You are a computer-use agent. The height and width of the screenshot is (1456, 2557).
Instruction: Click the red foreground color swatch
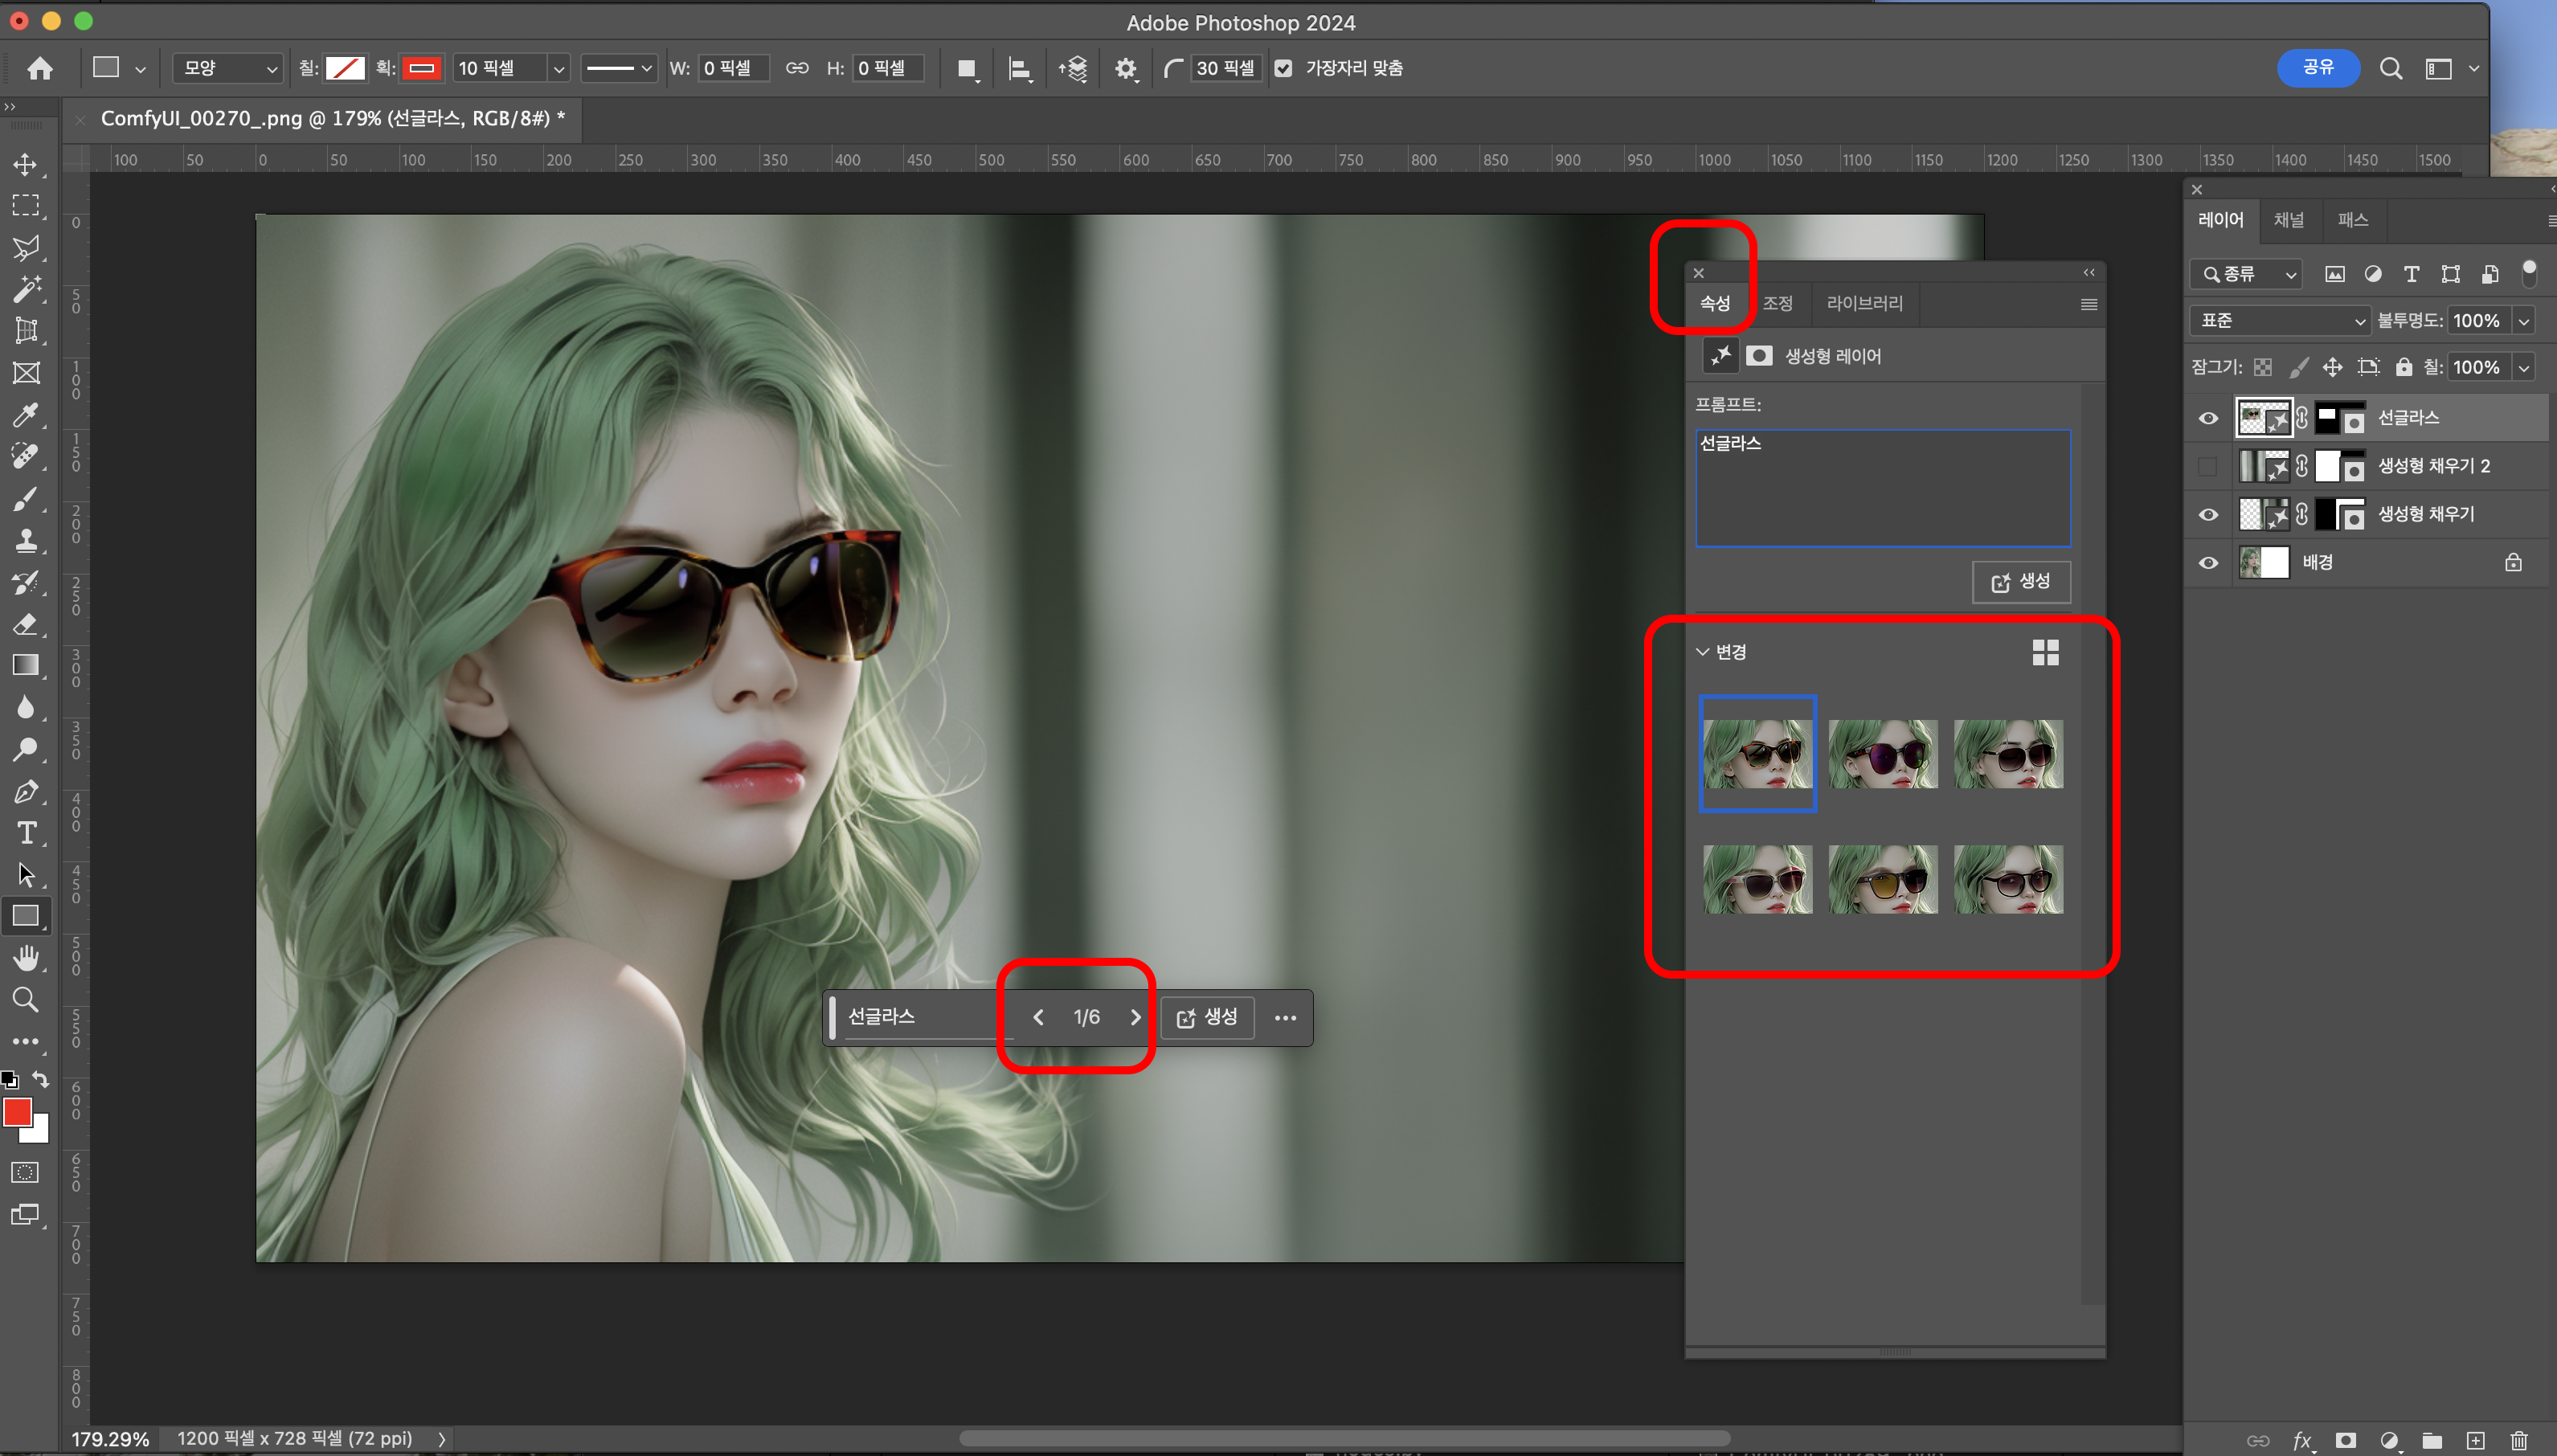pos(17,1112)
